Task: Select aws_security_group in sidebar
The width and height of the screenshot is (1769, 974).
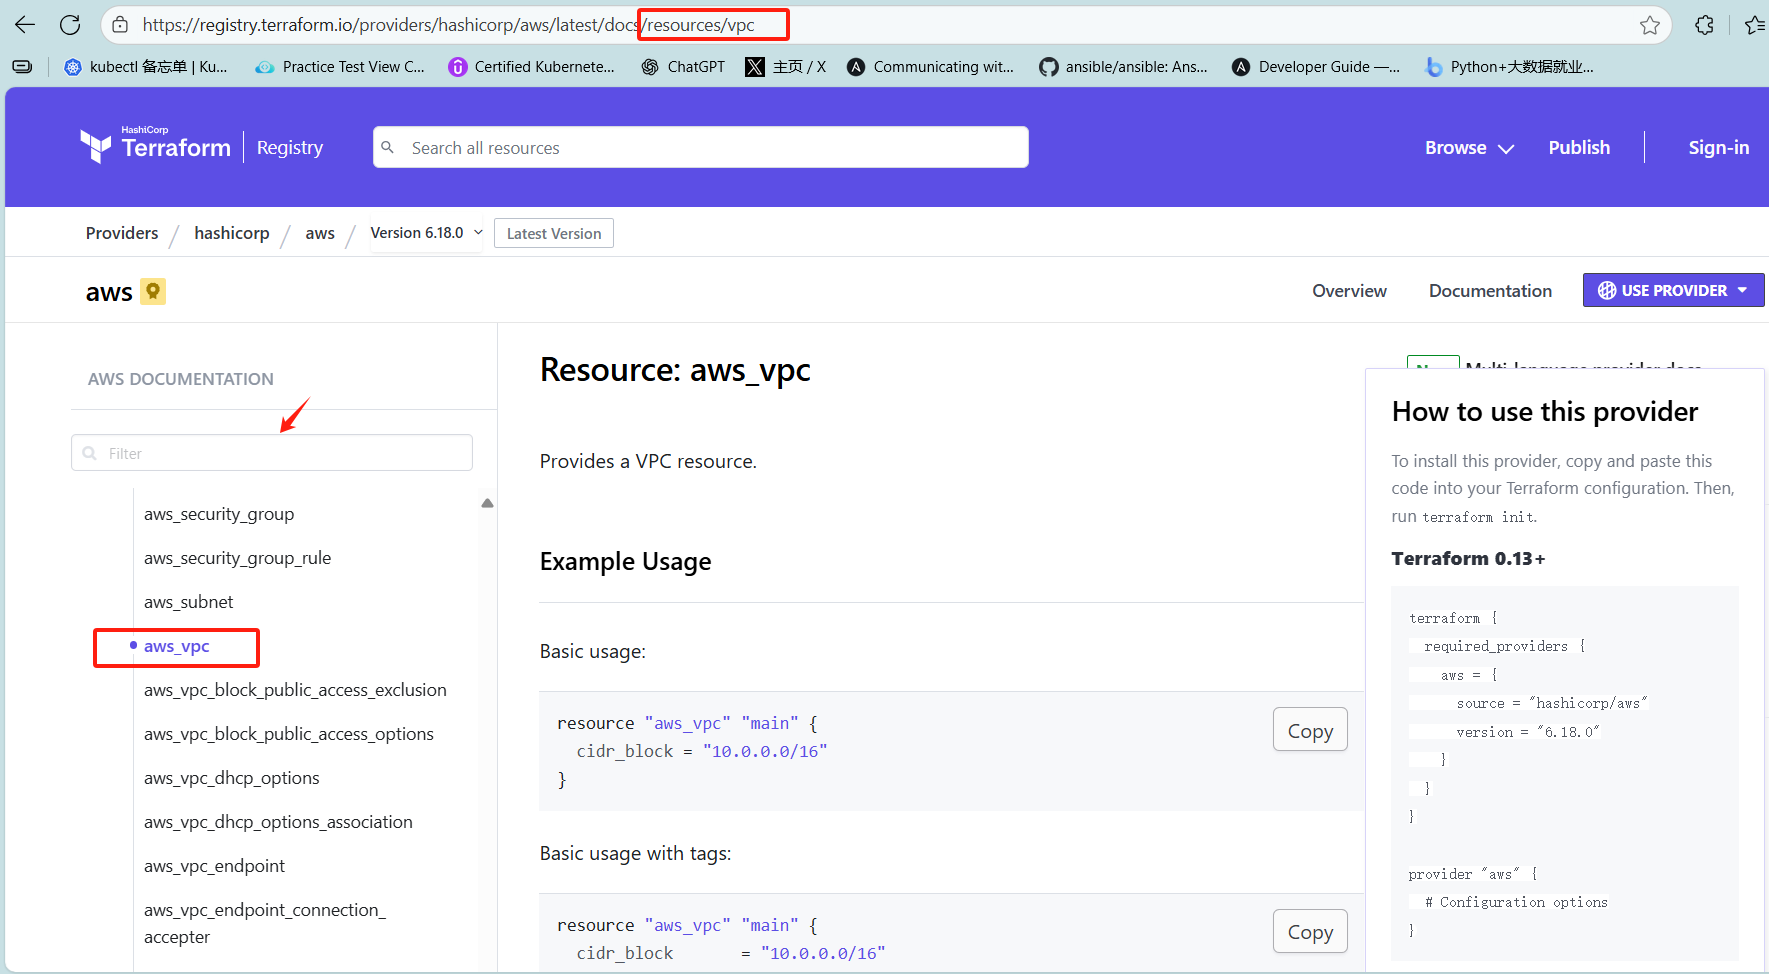Action: tap(219, 514)
